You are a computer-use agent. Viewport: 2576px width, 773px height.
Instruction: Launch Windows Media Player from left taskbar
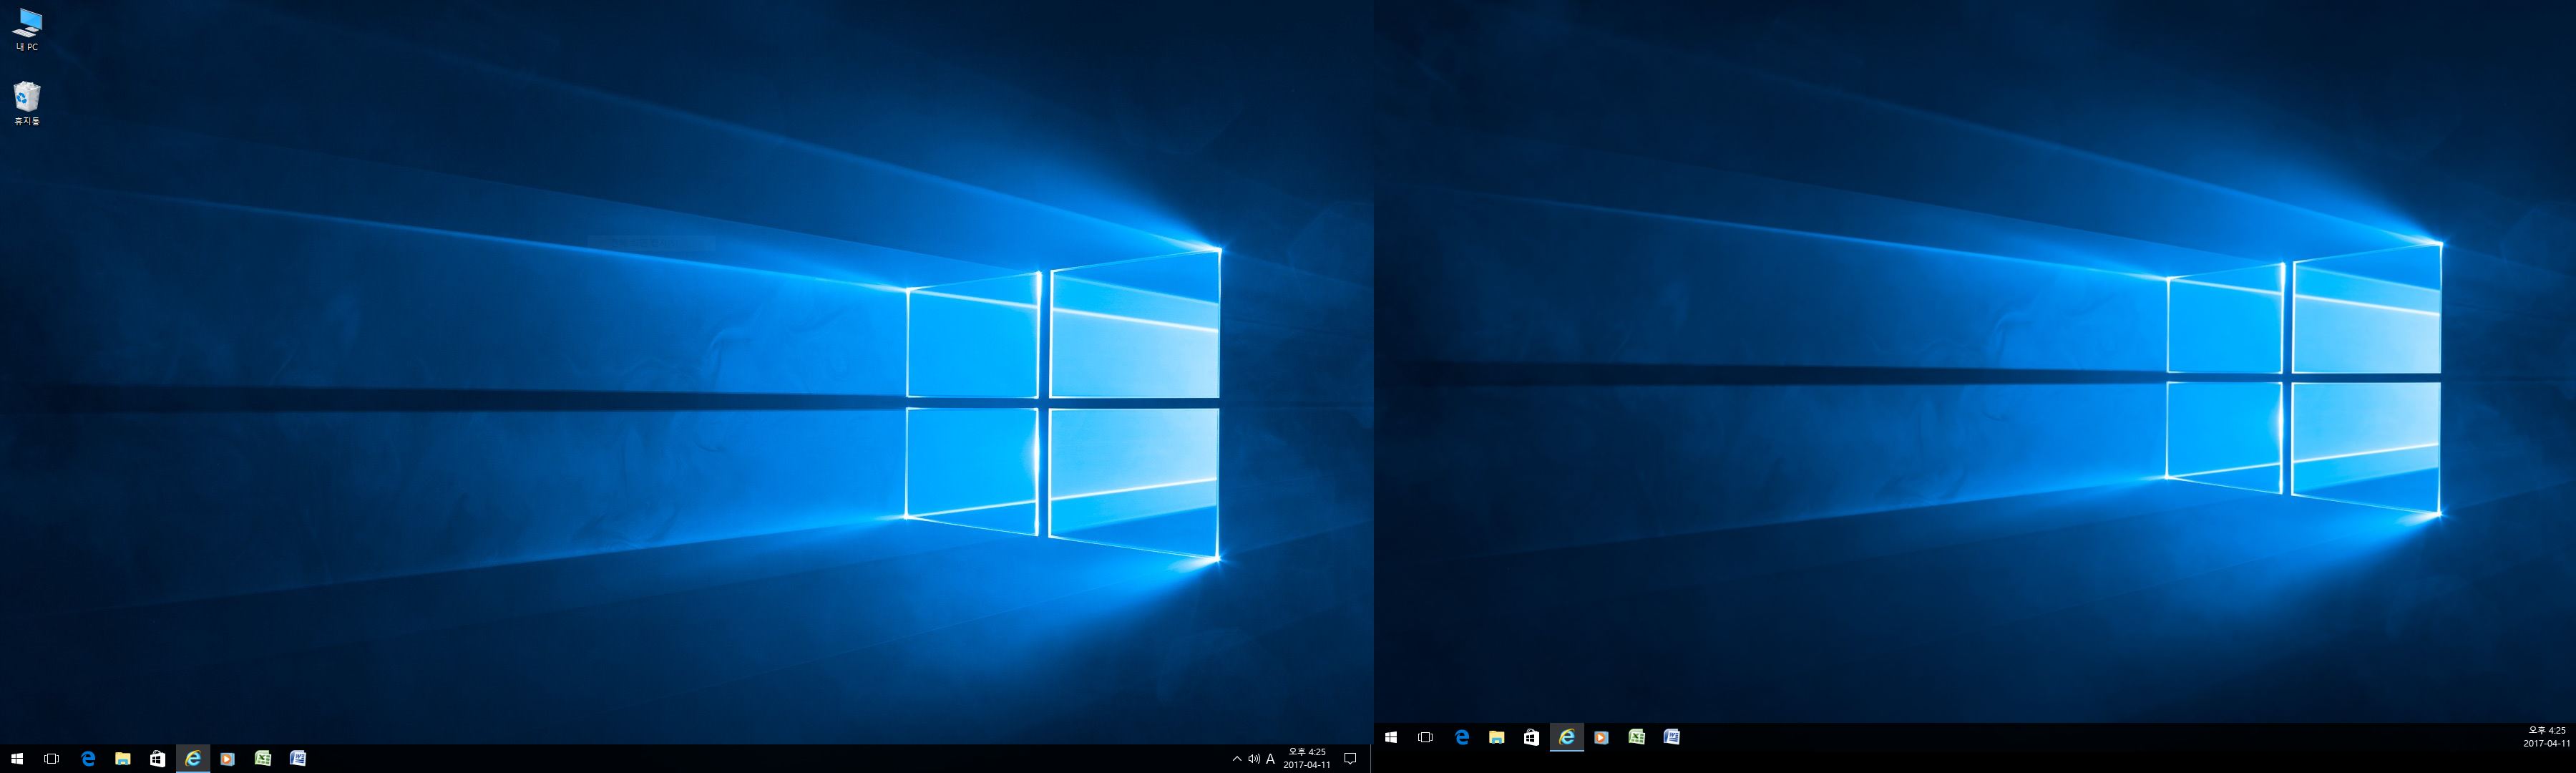(228, 759)
